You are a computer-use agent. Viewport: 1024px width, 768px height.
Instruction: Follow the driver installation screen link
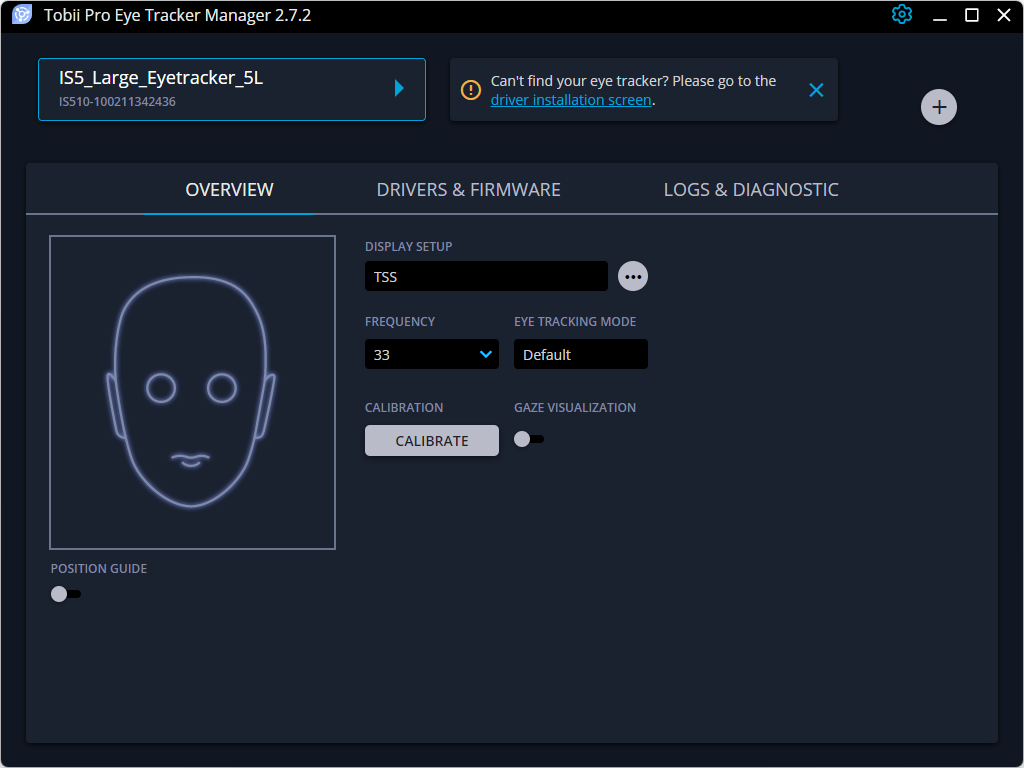(x=570, y=100)
